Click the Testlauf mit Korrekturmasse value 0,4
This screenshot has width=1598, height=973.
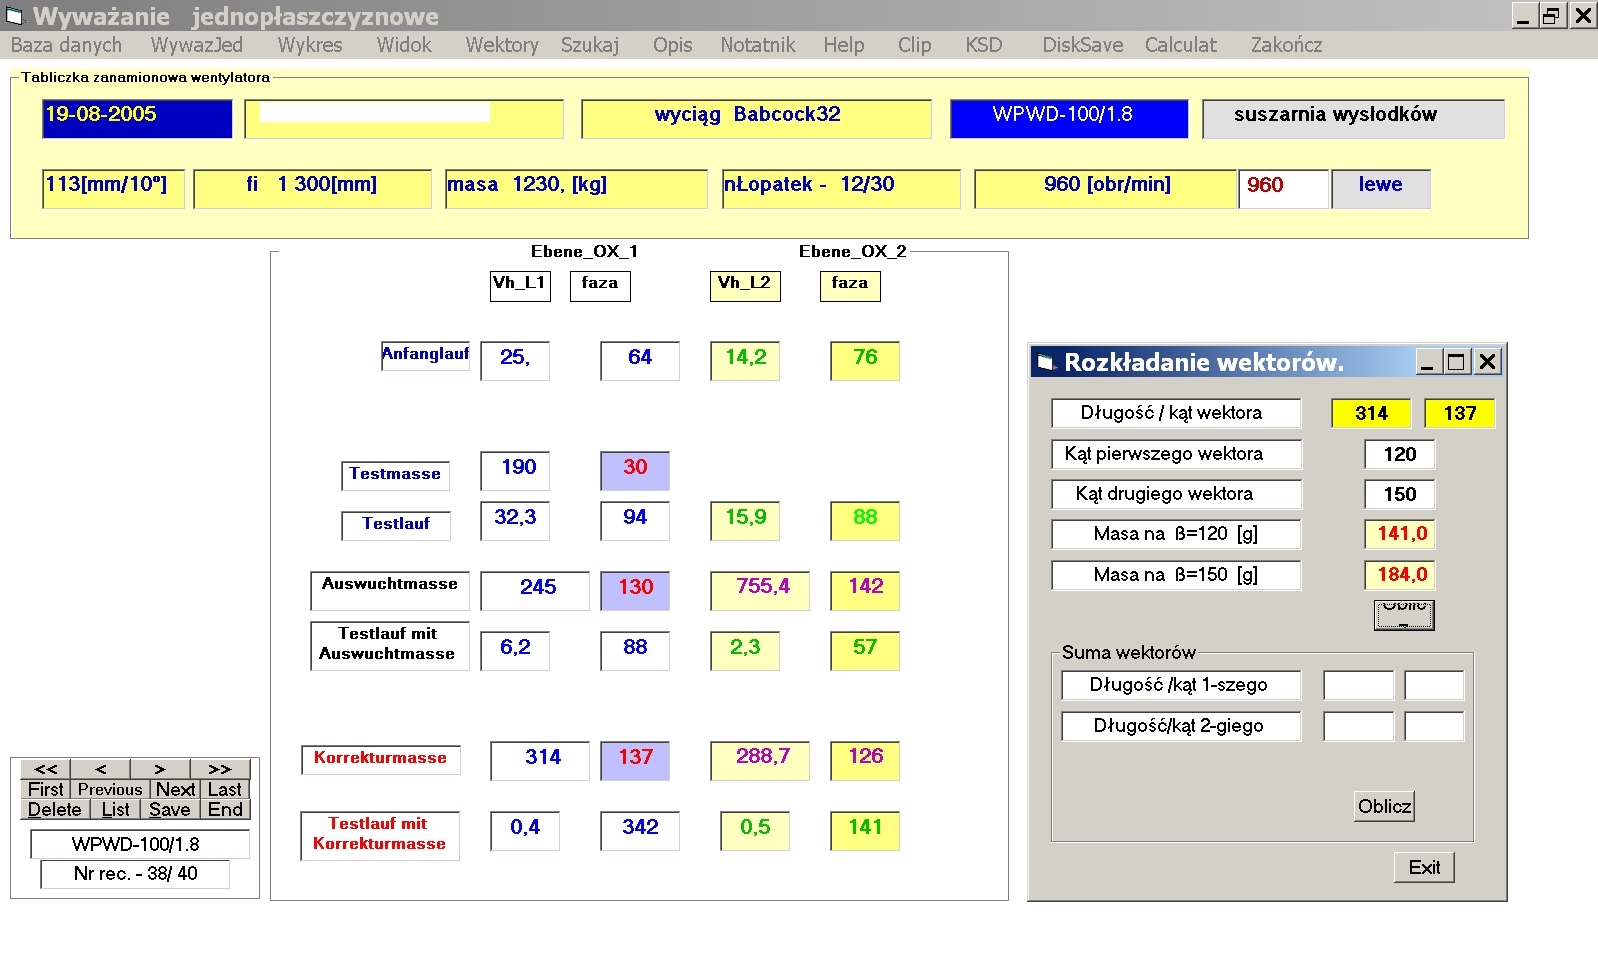coord(525,830)
